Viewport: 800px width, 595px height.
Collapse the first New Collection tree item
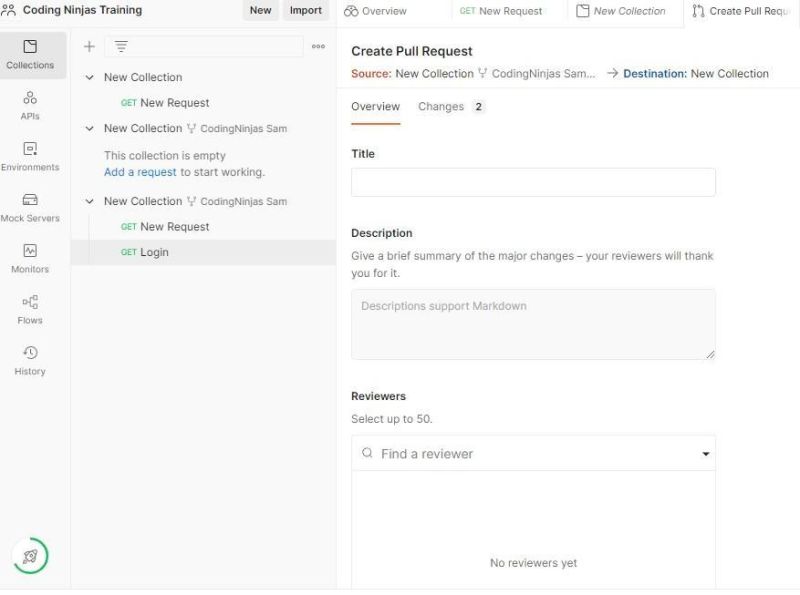(95, 77)
